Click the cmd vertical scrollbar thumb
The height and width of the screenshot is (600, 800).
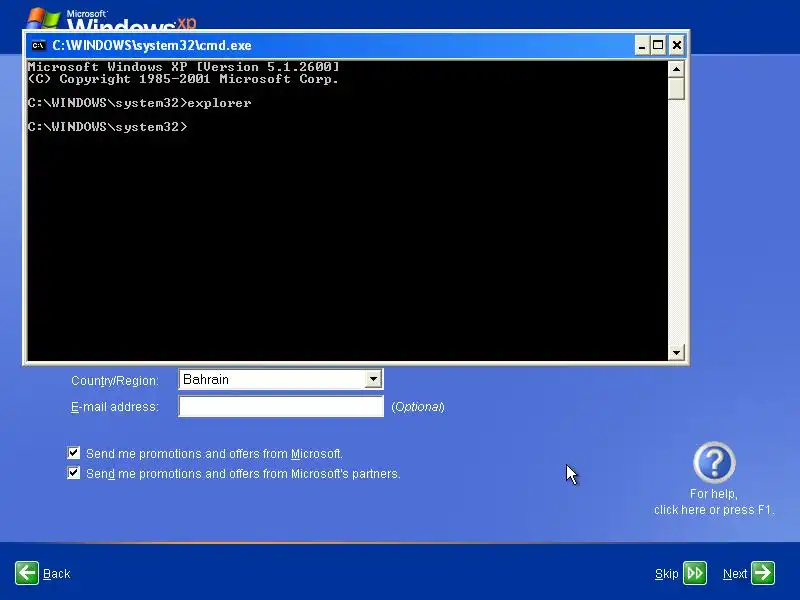(x=676, y=89)
